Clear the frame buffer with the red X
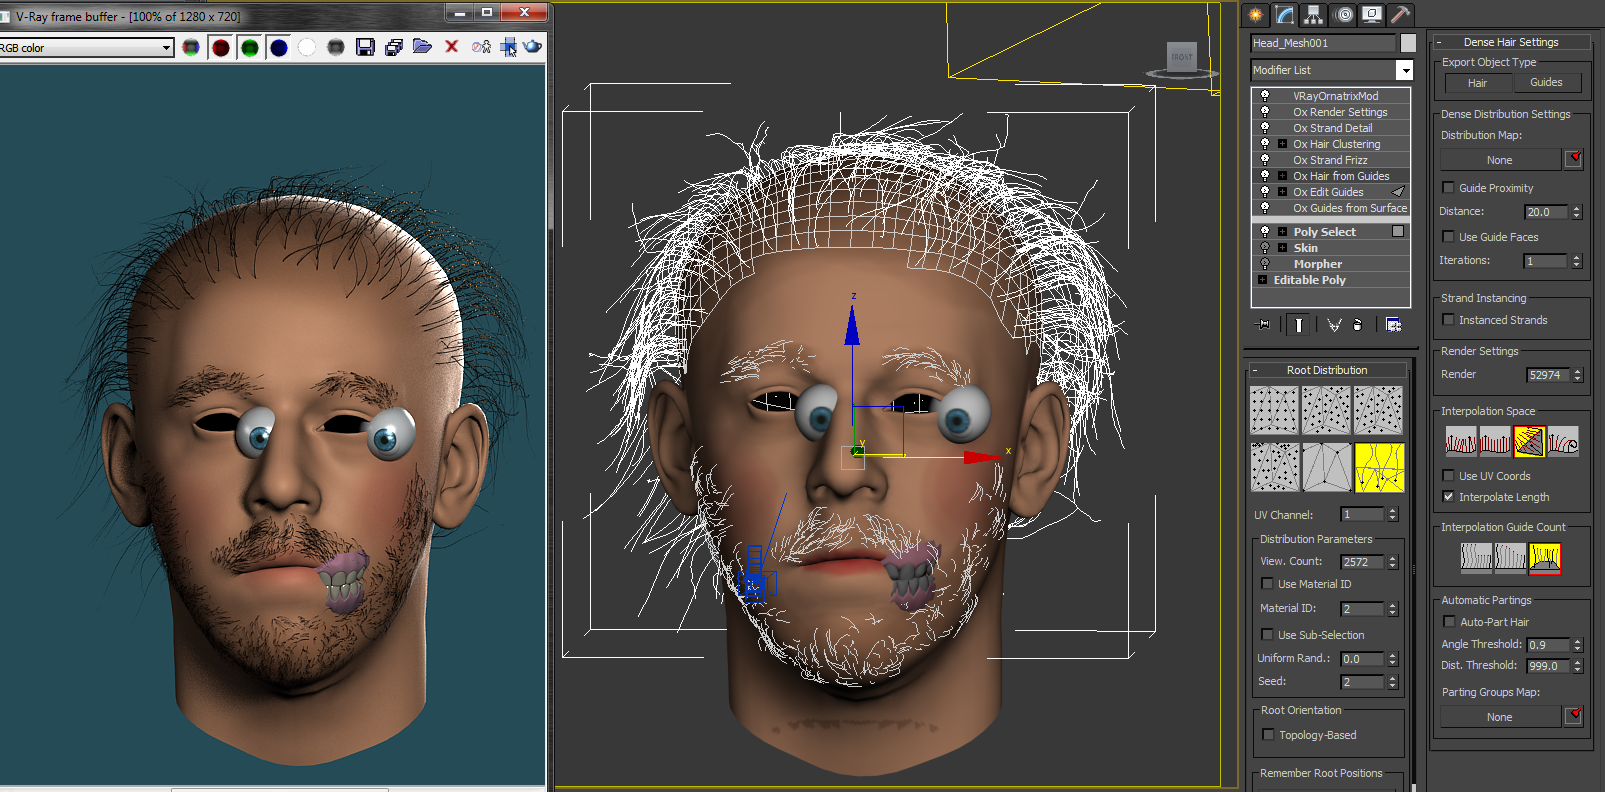The width and height of the screenshot is (1605, 792). (x=452, y=47)
